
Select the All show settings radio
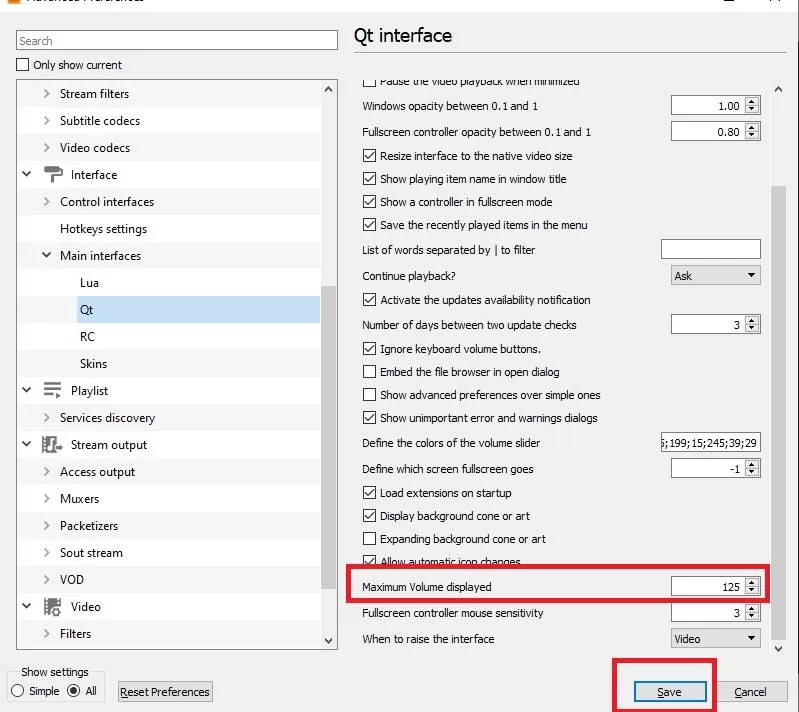(74, 691)
